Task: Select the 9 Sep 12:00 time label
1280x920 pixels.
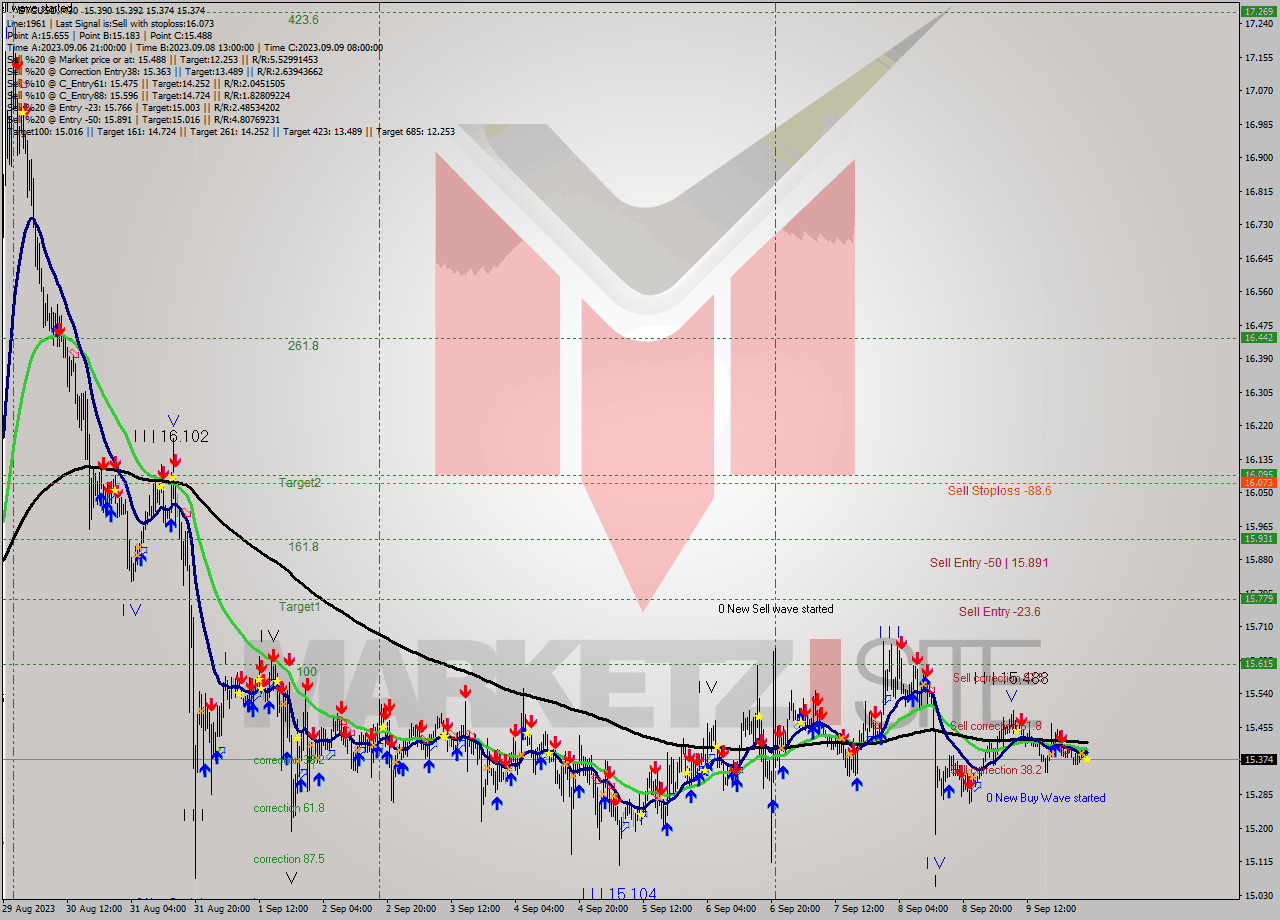Action: click(x=1050, y=909)
